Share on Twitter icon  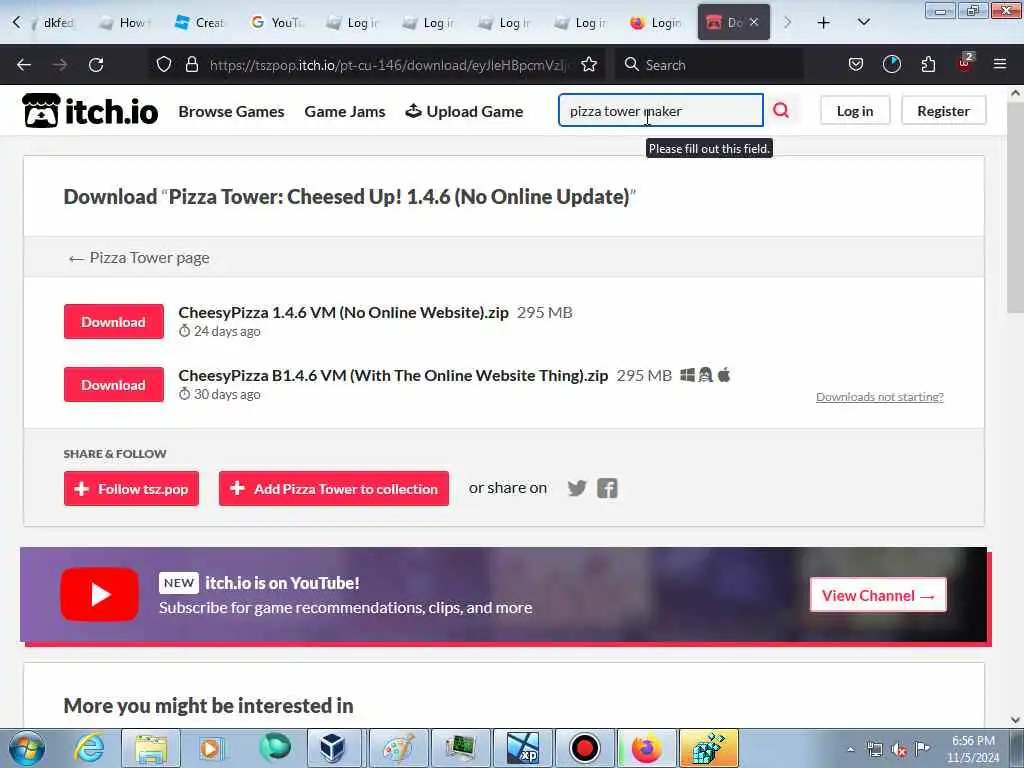tap(577, 488)
